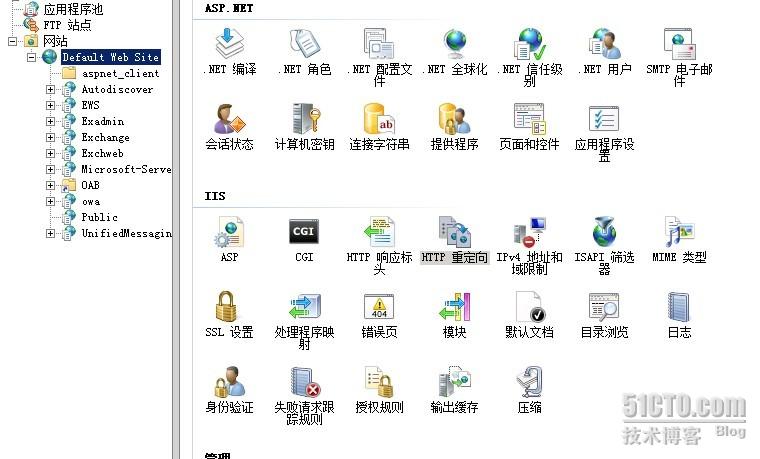Open the 模块 feature
Screen dimensions: 760x459
[x=455, y=315]
